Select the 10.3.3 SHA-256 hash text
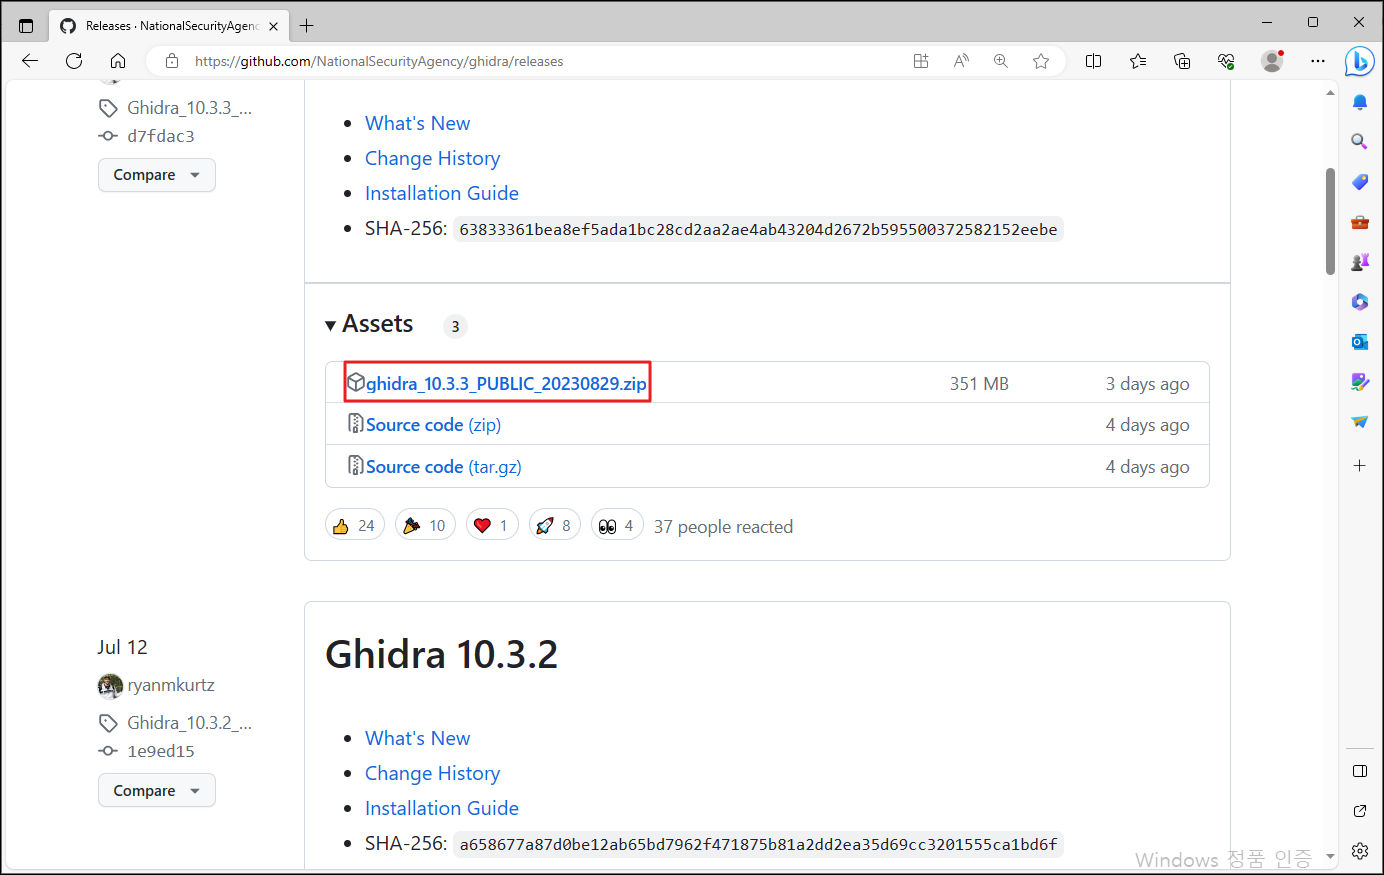Screen dimensions: 1384x875 pos(758,229)
